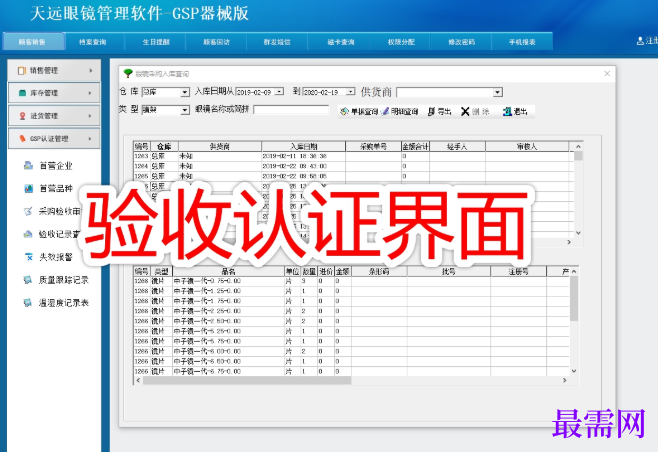Click the 退出 exit icon

click(507, 111)
